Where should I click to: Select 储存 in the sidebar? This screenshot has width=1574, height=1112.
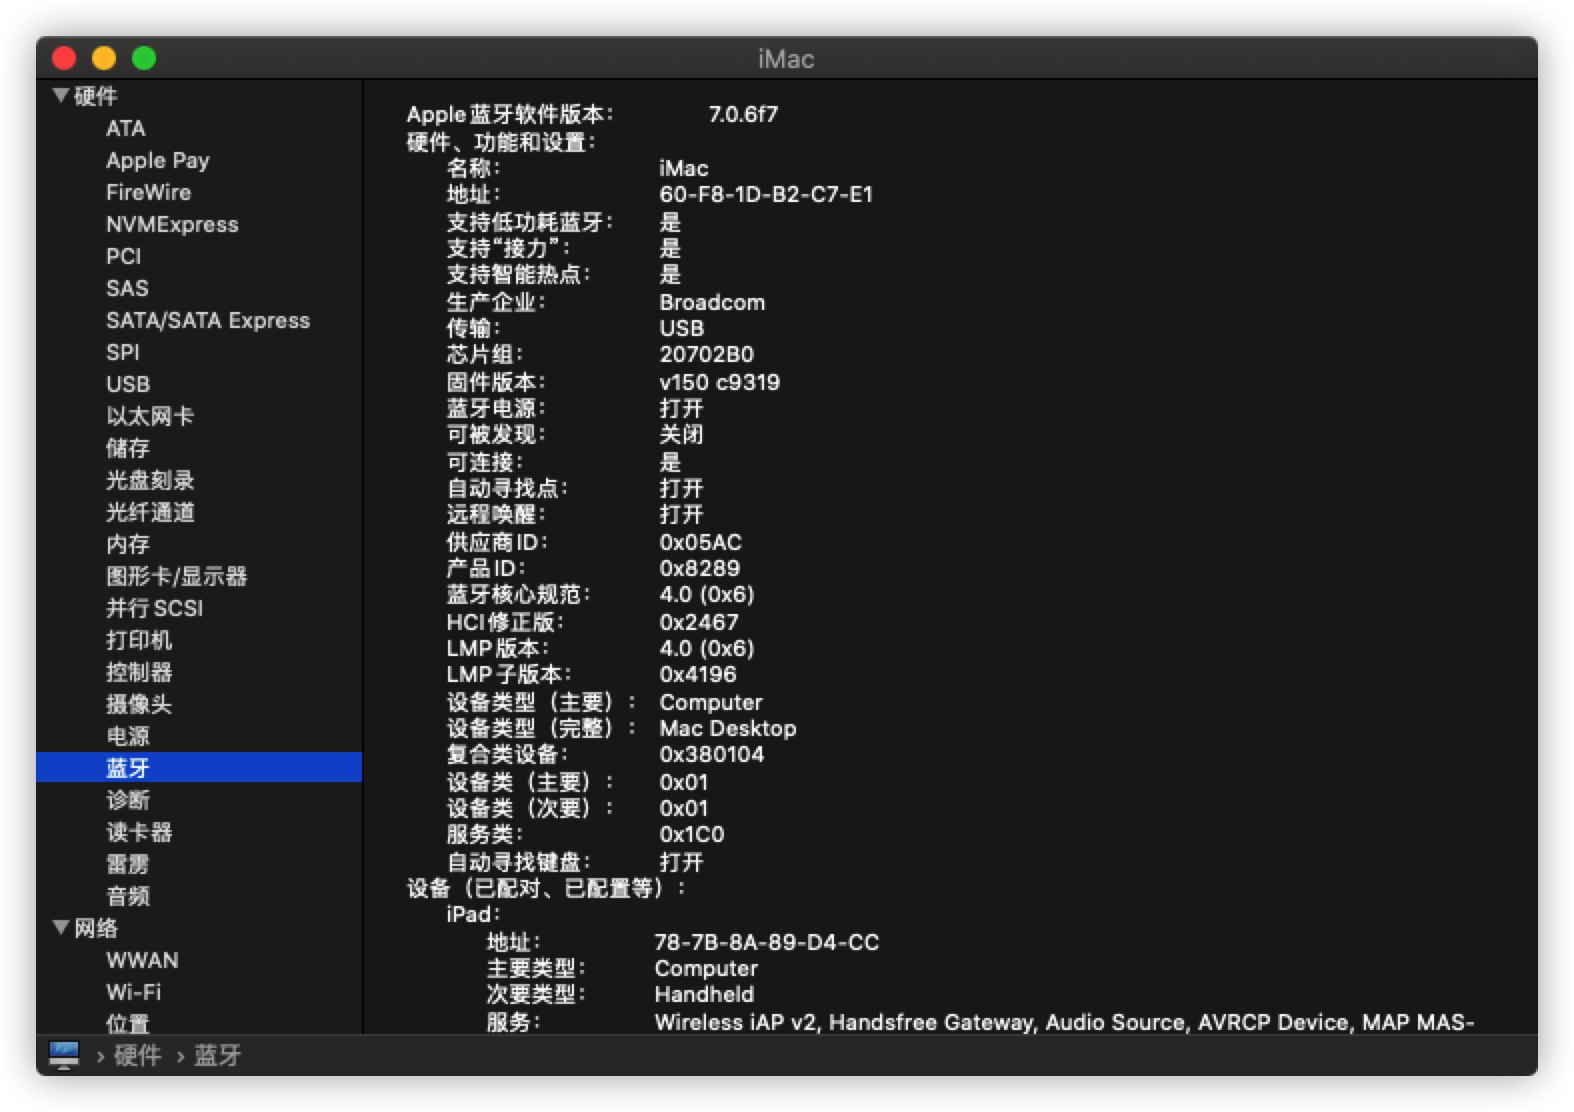[128, 448]
